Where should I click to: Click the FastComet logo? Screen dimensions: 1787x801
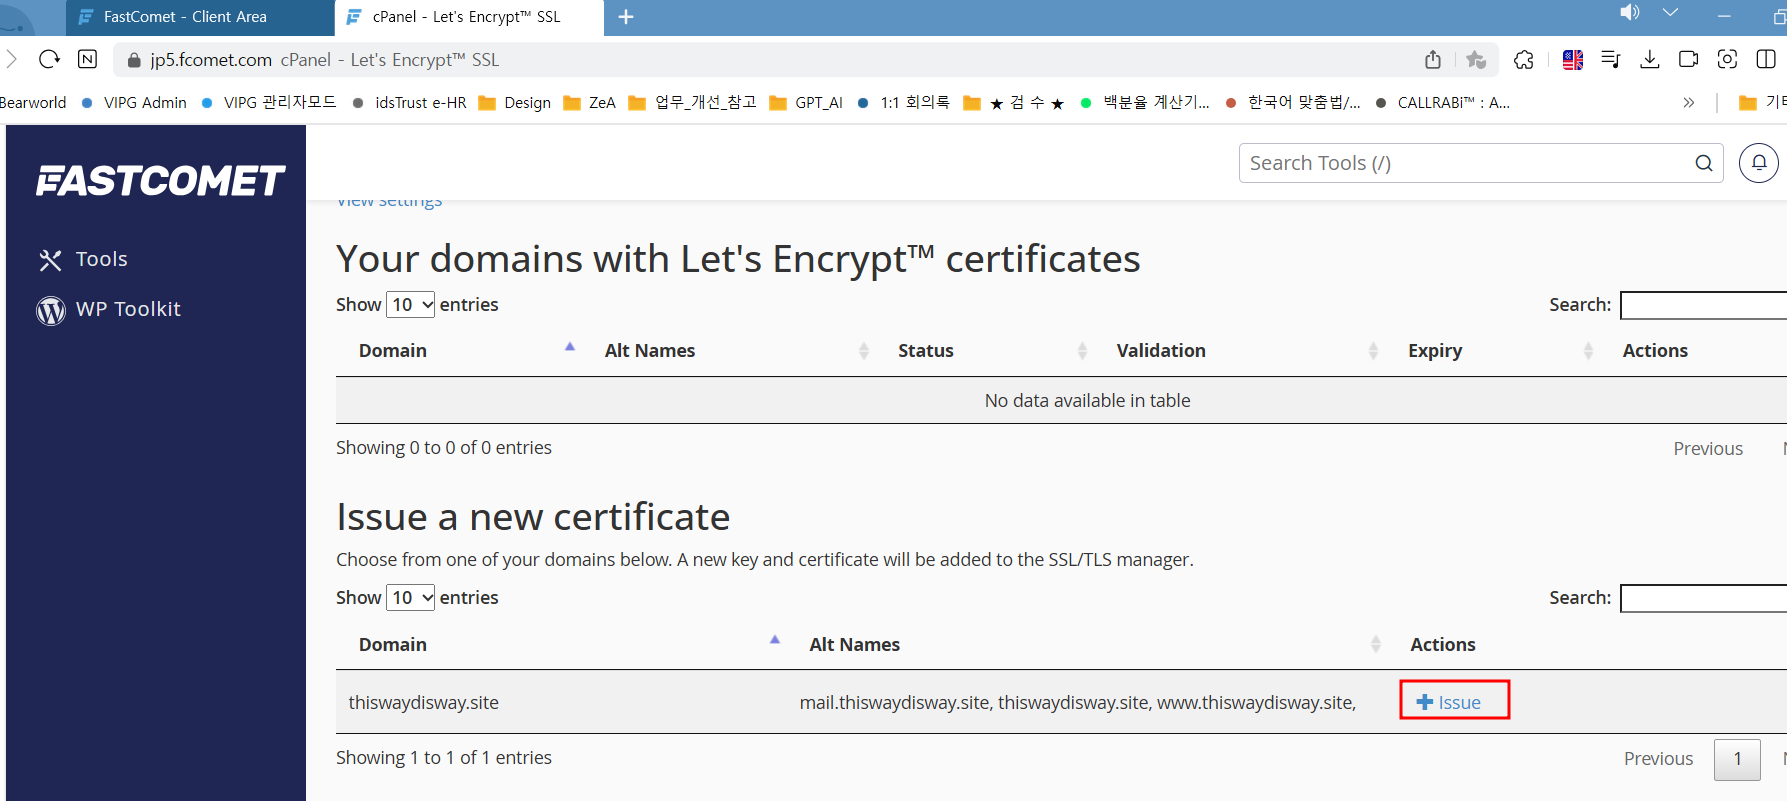point(161,181)
